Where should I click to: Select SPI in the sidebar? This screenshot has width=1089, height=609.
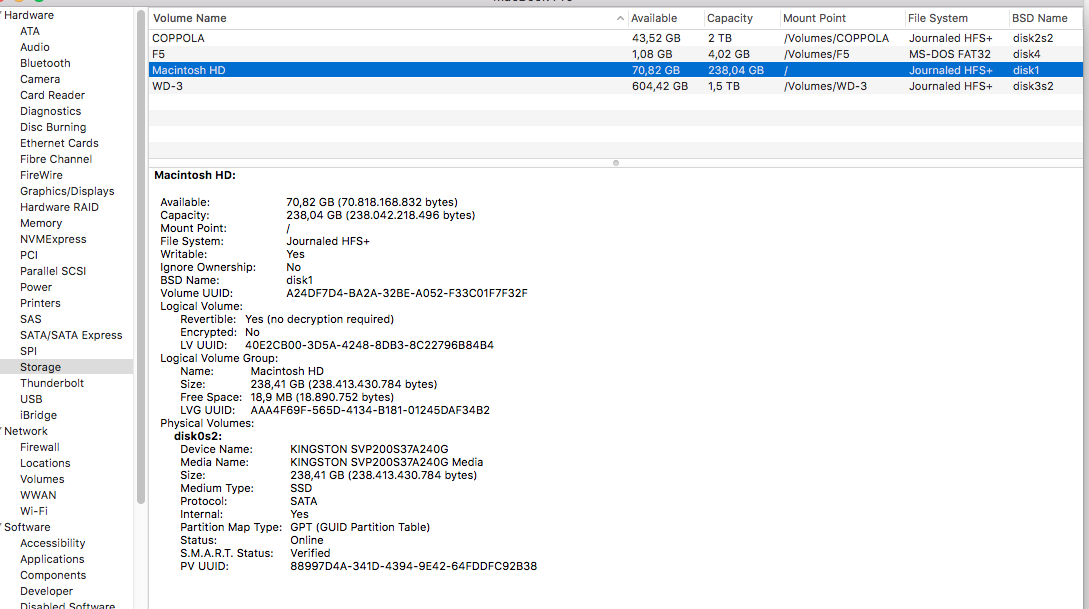click(x=28, y=351)
